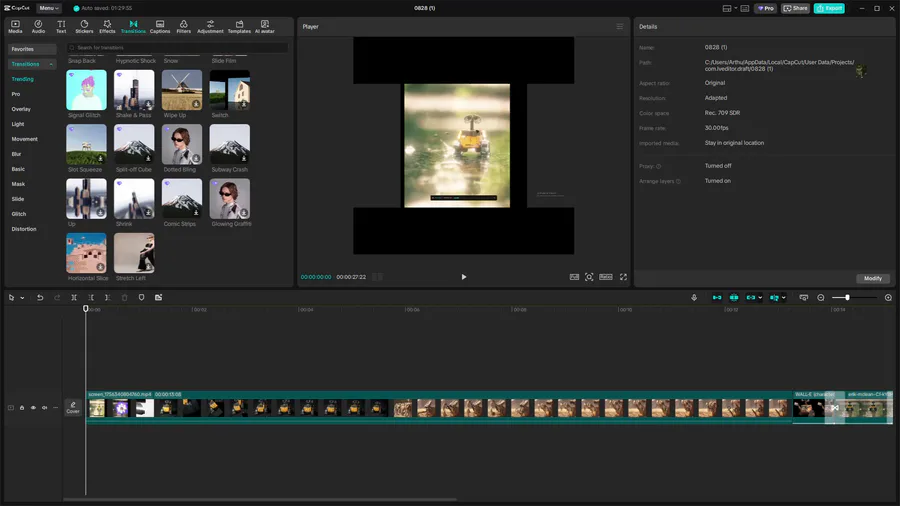Image resolution: width=900 pixels, height=506 pixels.
Task: Redo the last undone edit
Action: coord(57,297)
